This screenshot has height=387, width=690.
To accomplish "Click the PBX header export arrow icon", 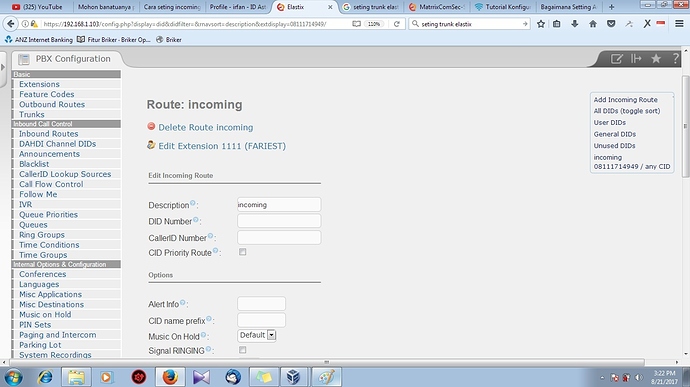I will [x=636, y=59].
